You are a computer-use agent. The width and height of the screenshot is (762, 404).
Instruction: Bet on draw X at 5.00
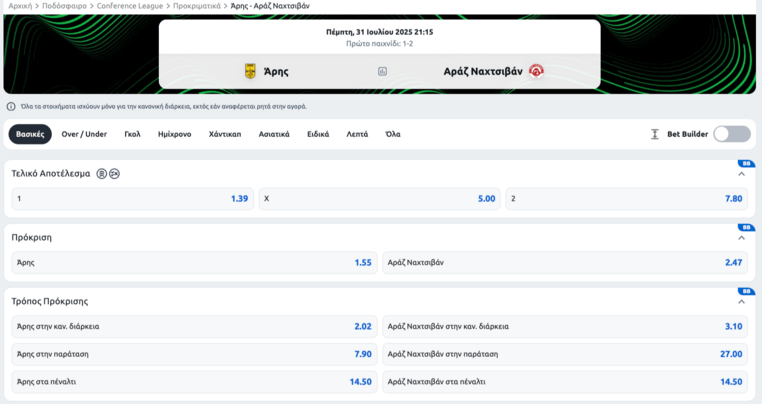tap(380, 199)
